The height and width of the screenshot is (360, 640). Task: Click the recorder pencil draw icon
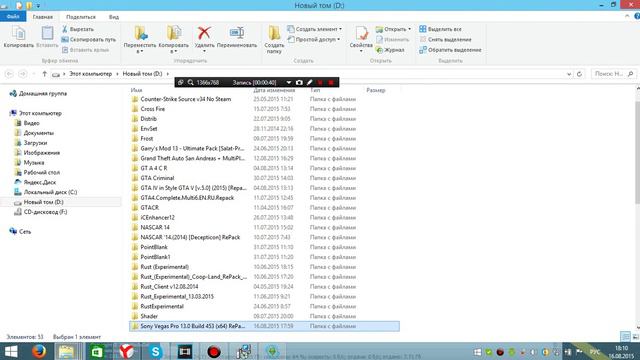(x=310, y=82)
